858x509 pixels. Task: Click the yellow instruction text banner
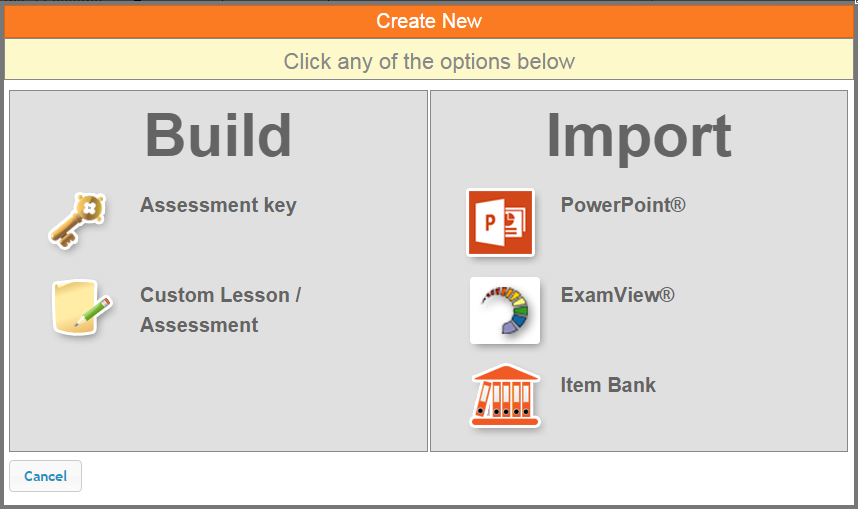(429, 61)
